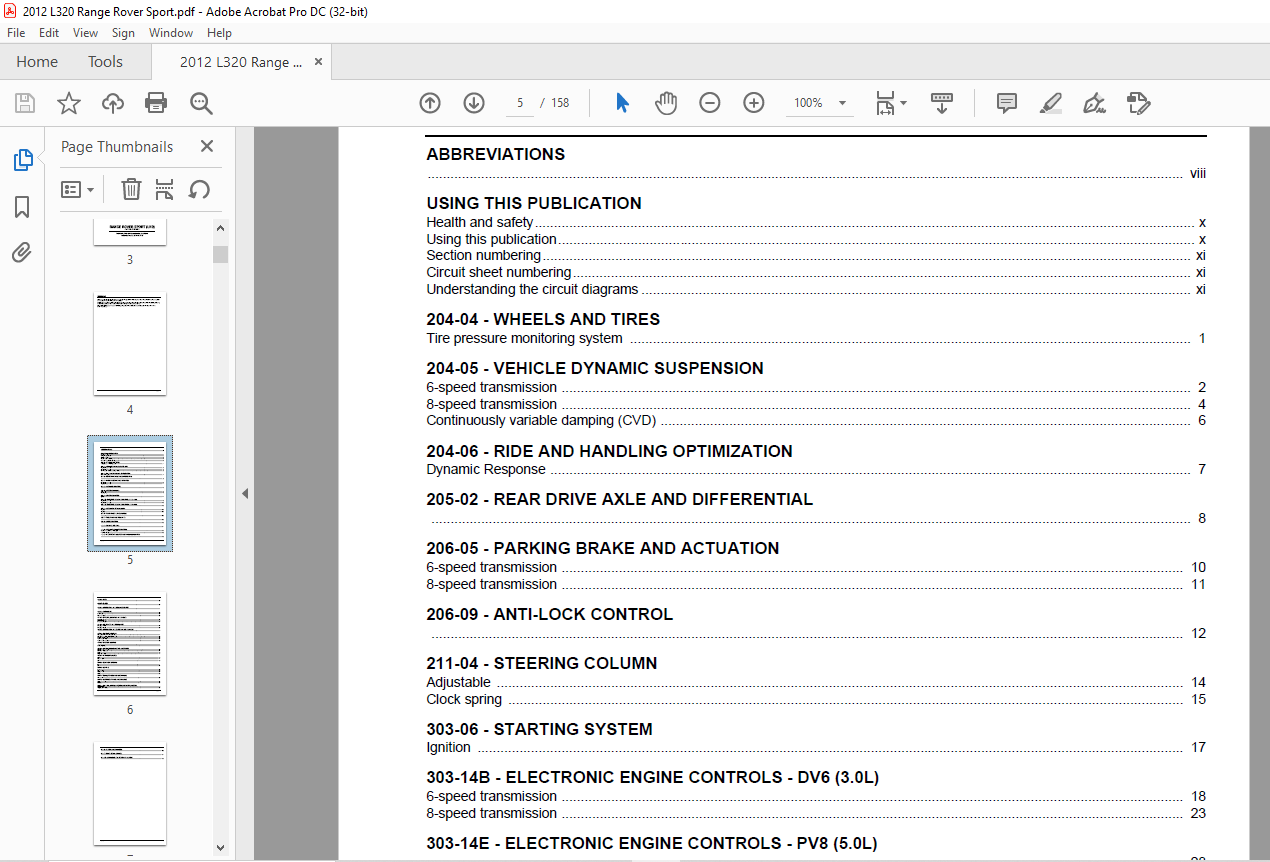Click 303-14B Electronic Engine Controls DV6 heading
This screenshot has width=1270, height=862.
[652, 777]
